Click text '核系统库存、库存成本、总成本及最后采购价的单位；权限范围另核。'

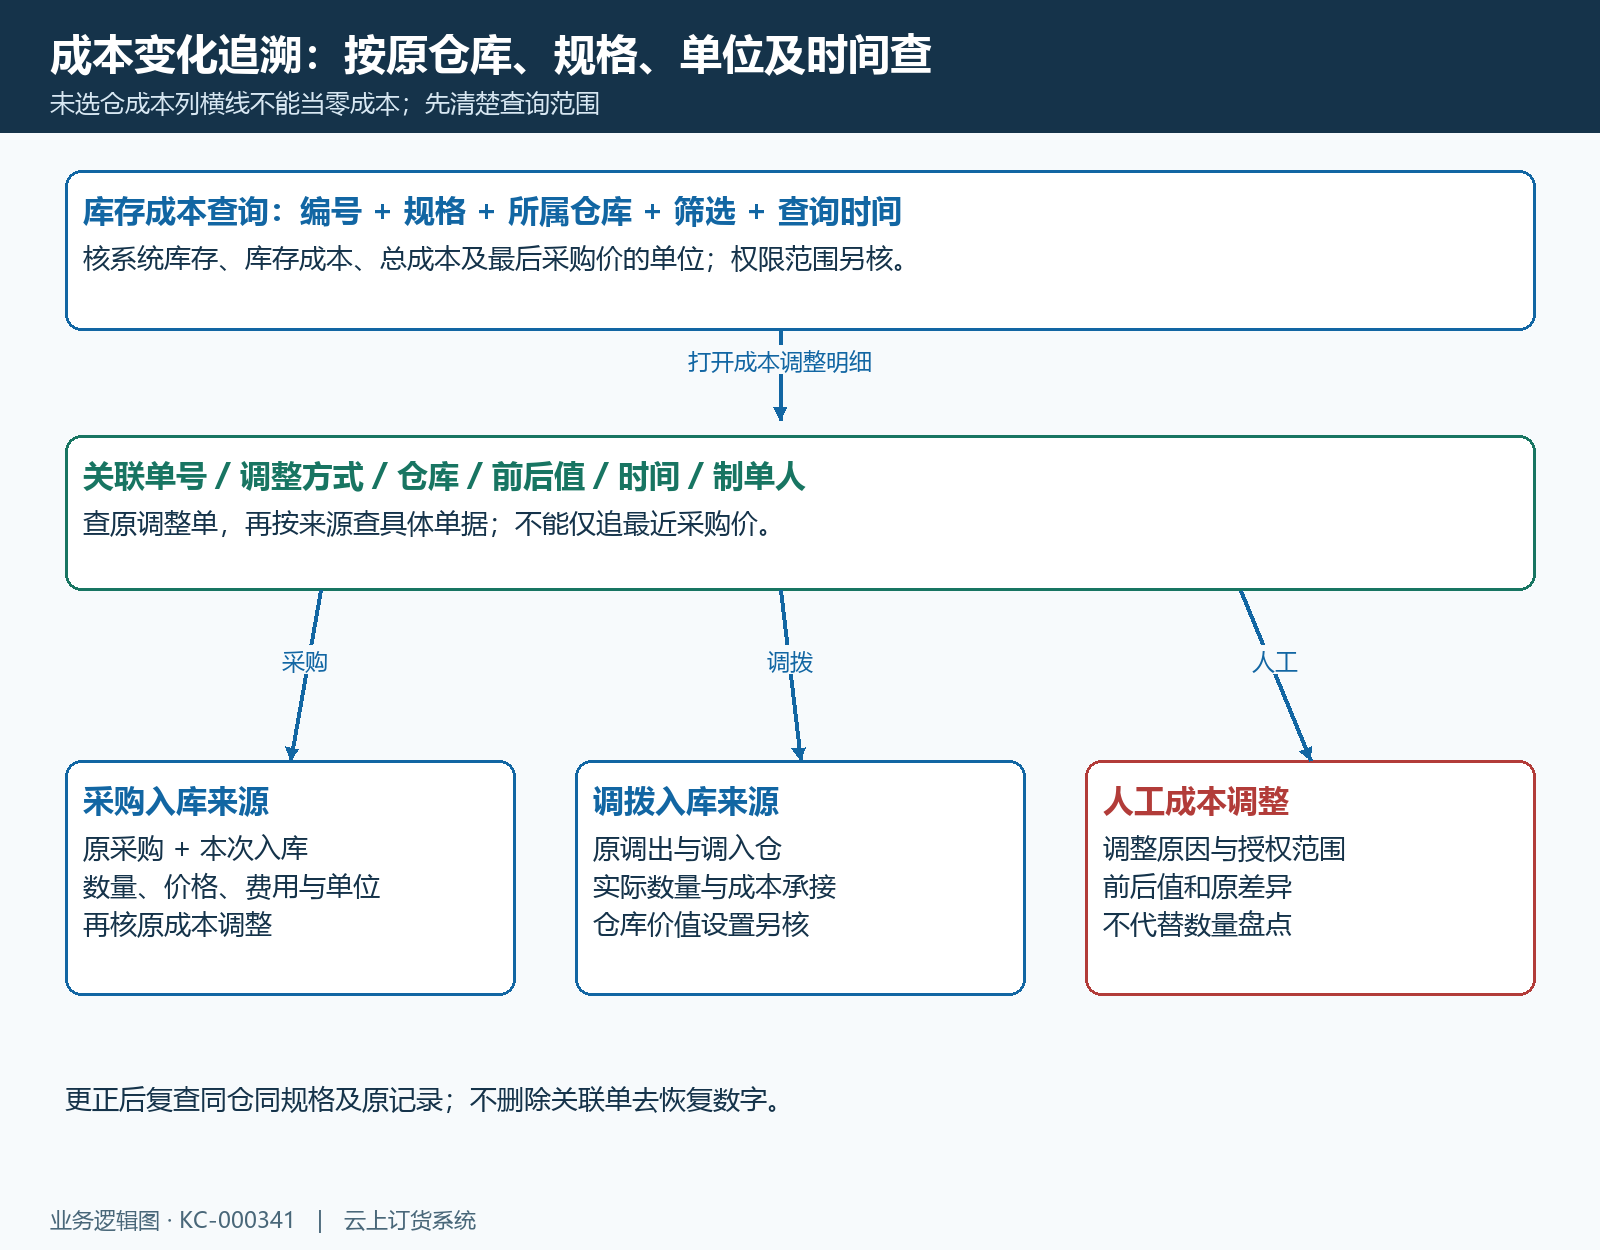pos(499,259)
